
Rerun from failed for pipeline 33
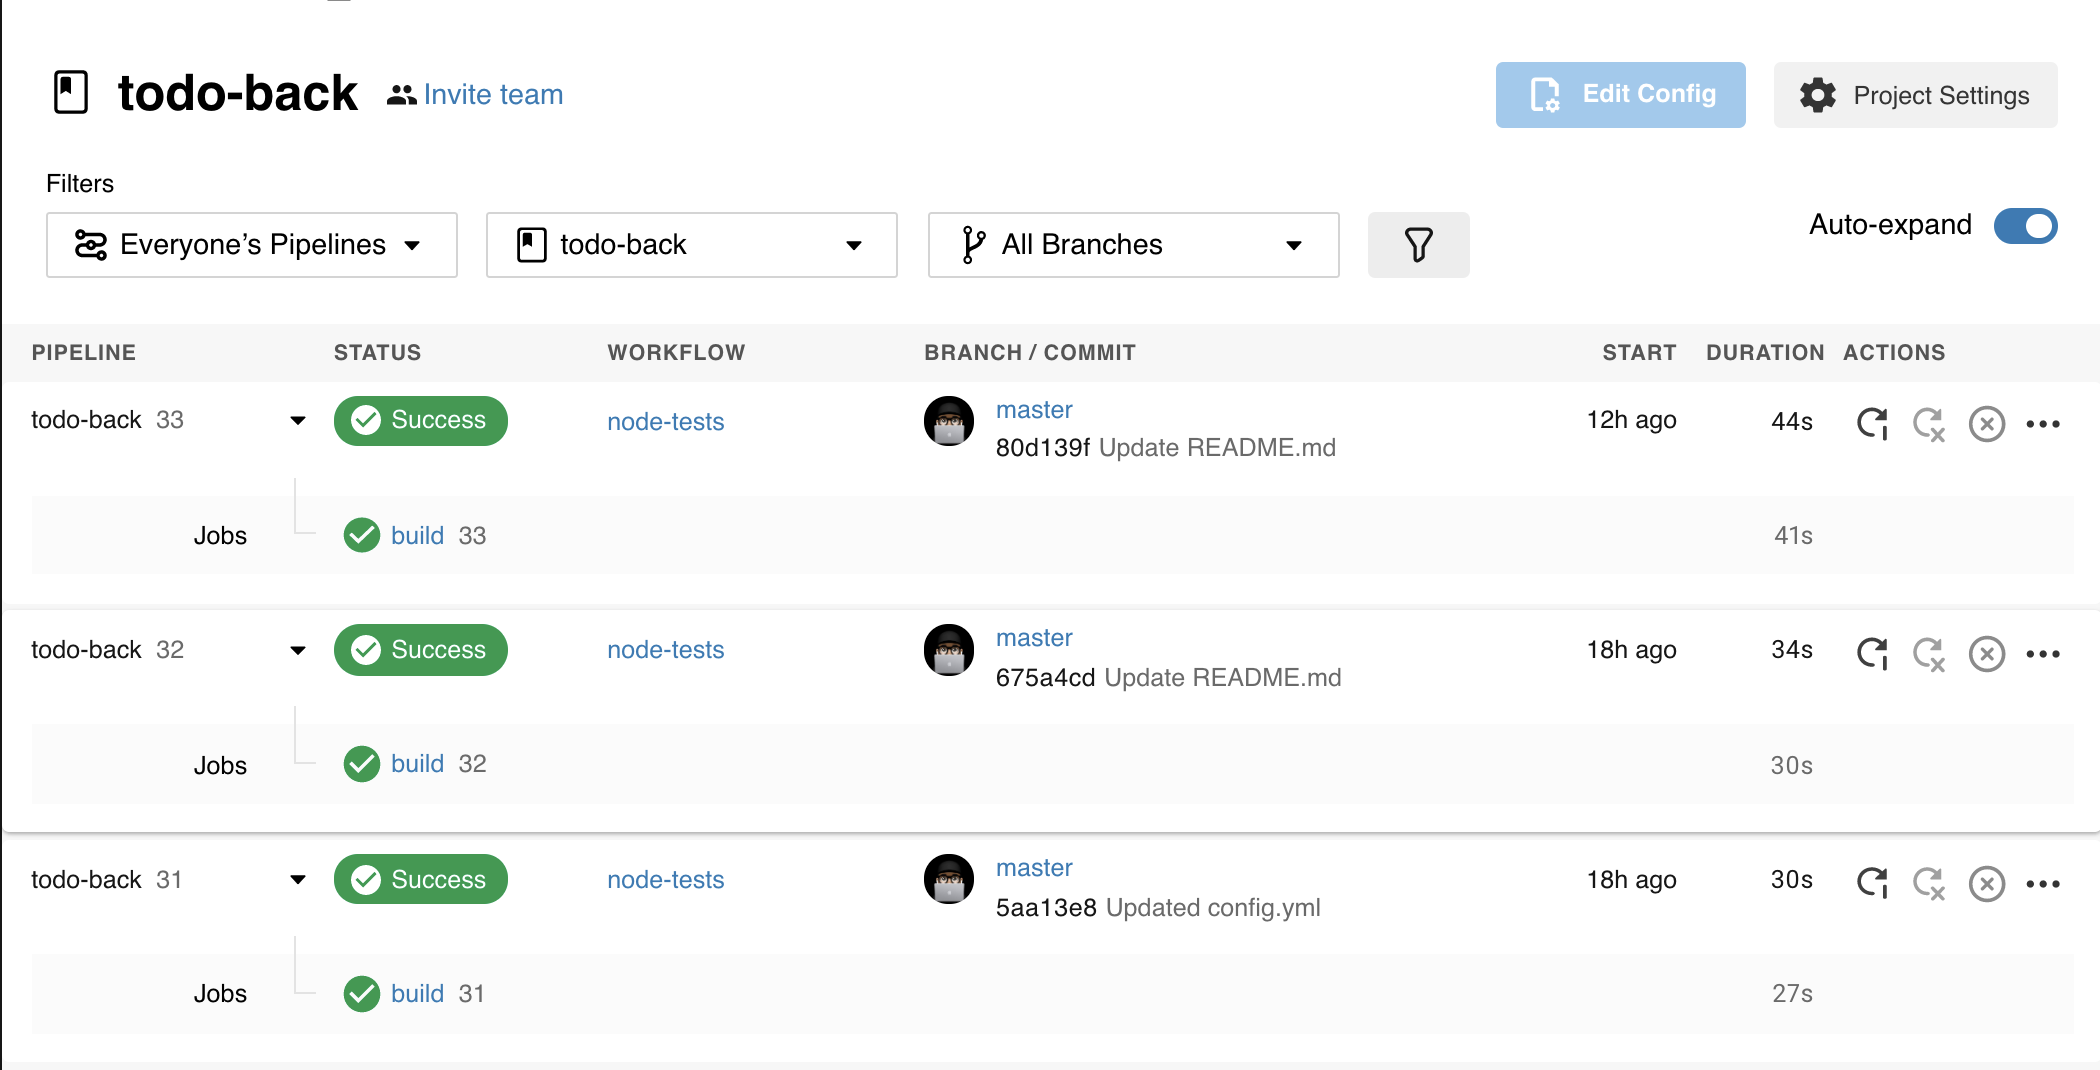(x=1929, y=423)
